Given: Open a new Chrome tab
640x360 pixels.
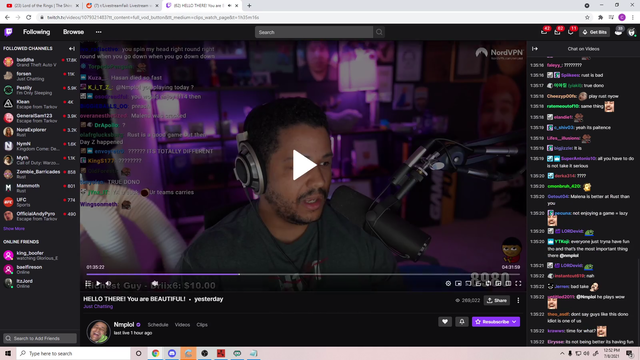Looking at the screenshot, I should point(249,6).
